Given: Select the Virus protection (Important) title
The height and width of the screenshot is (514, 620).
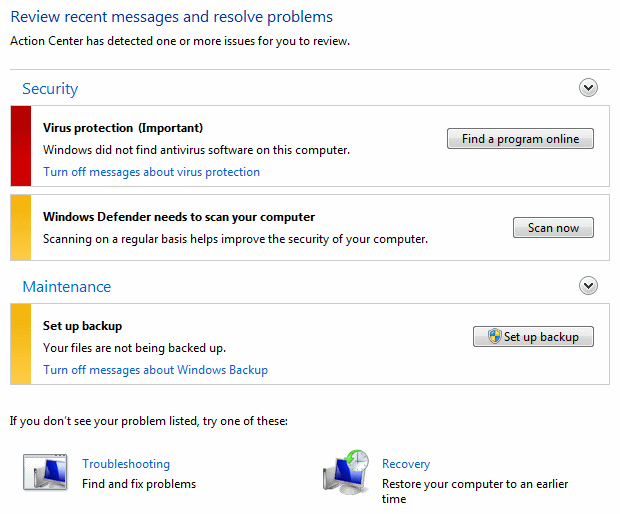Looking at the screenshot, I should [123, 128].
